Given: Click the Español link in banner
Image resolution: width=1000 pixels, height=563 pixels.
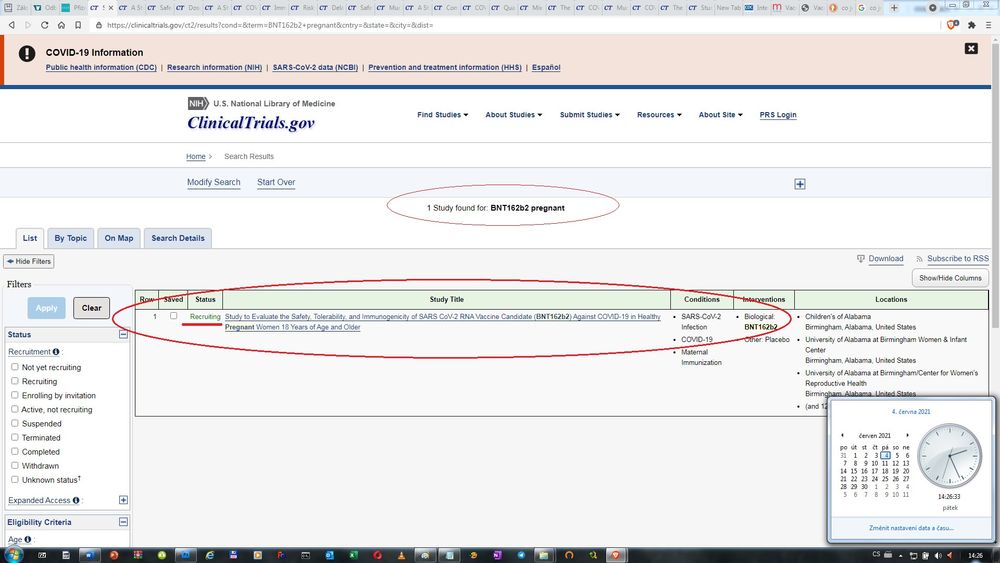Looking at the screenshot, I should 546,68.
